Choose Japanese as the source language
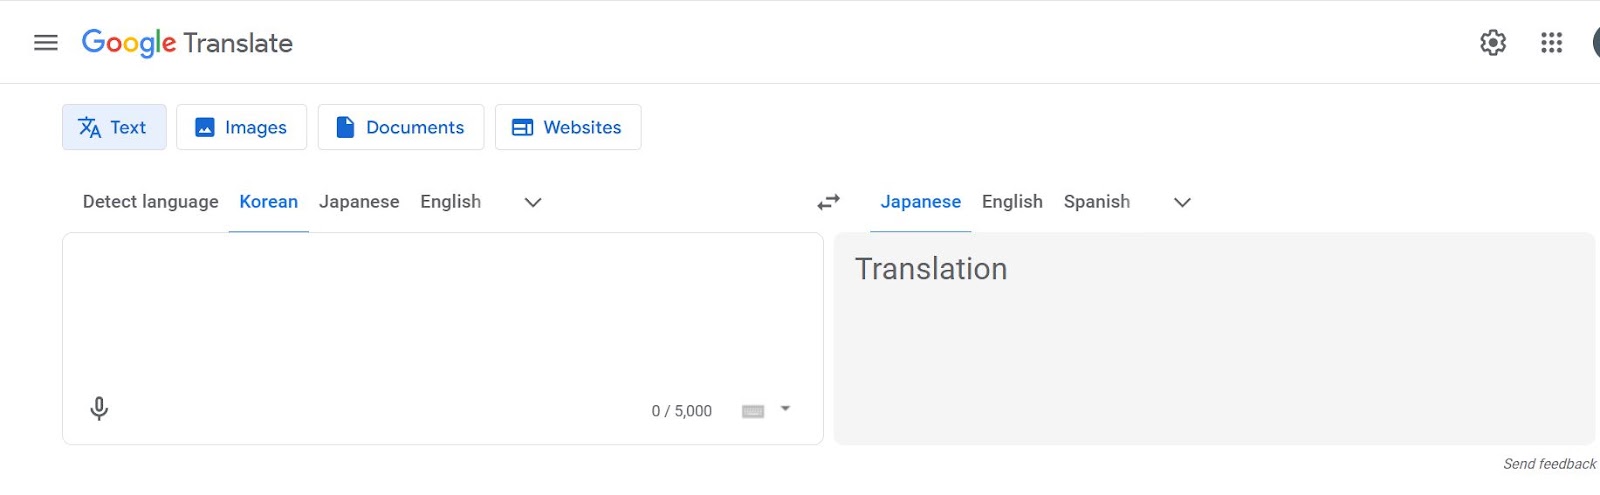Image resolution: width=1600 pixels, height=495 pixels. (x=359, y=202)
